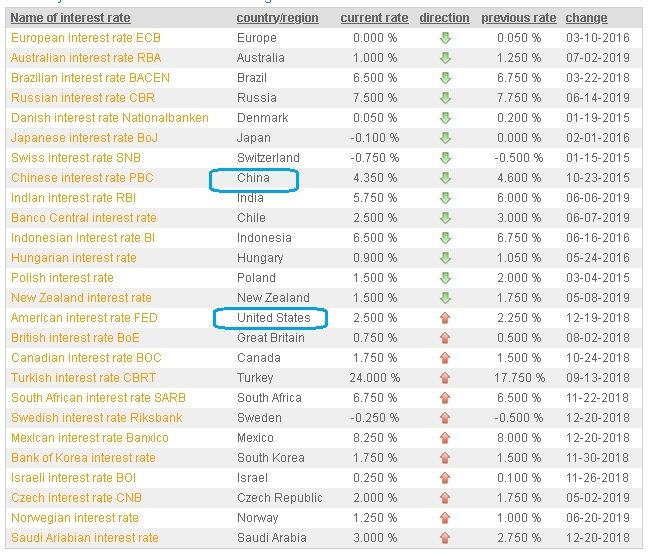Click the circled China country cell
Image resolution: width=648 pixels, height=553 pixels.
click(x=254, y=179)
